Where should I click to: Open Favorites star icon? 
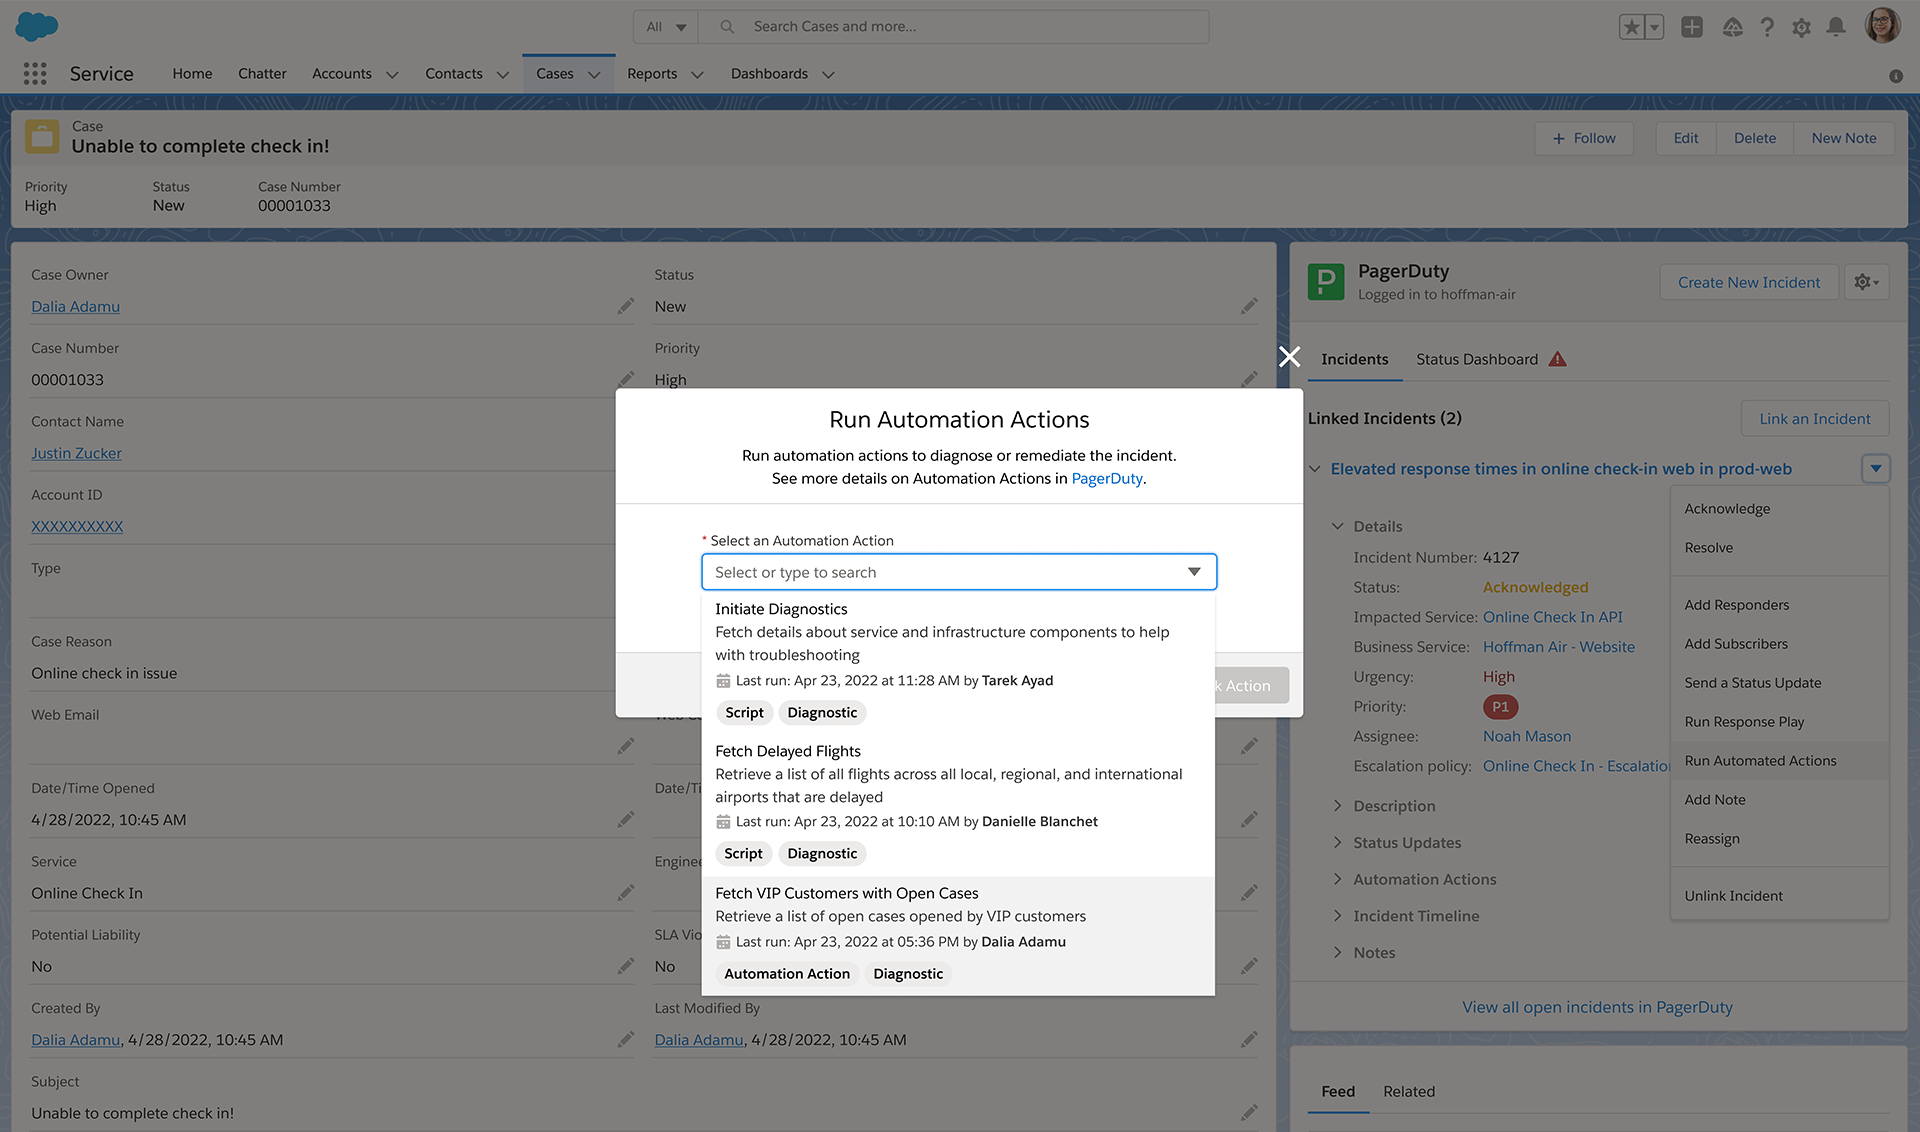tap(1632, 27)
